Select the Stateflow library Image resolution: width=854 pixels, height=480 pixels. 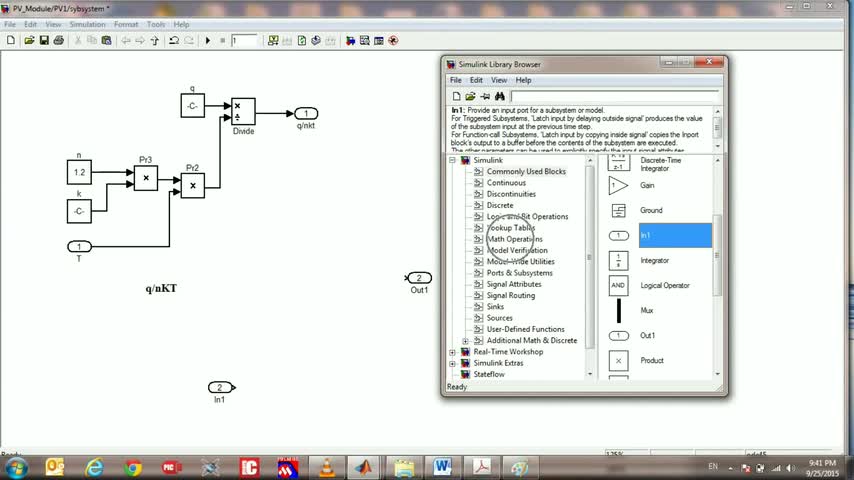click(489, 374)
